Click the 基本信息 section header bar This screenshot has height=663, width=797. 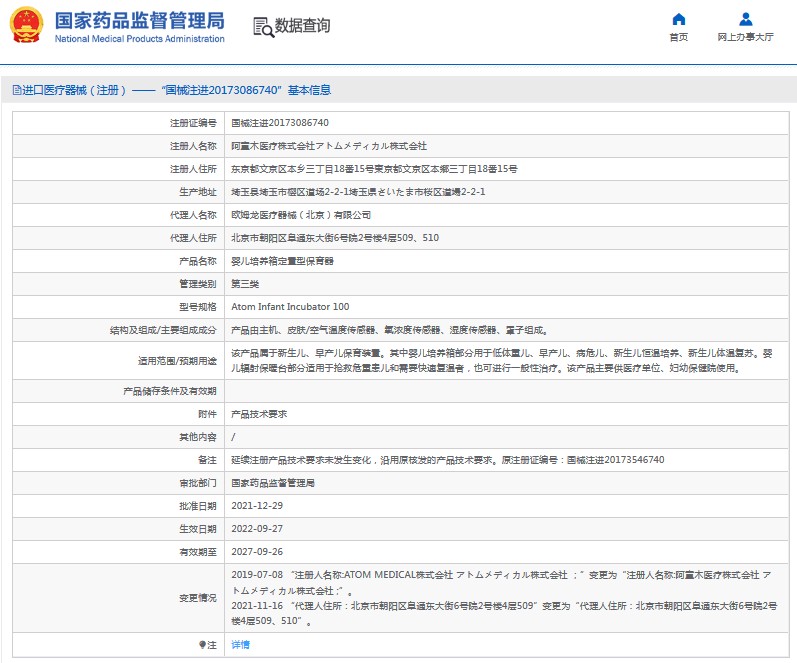click(398, 90)
